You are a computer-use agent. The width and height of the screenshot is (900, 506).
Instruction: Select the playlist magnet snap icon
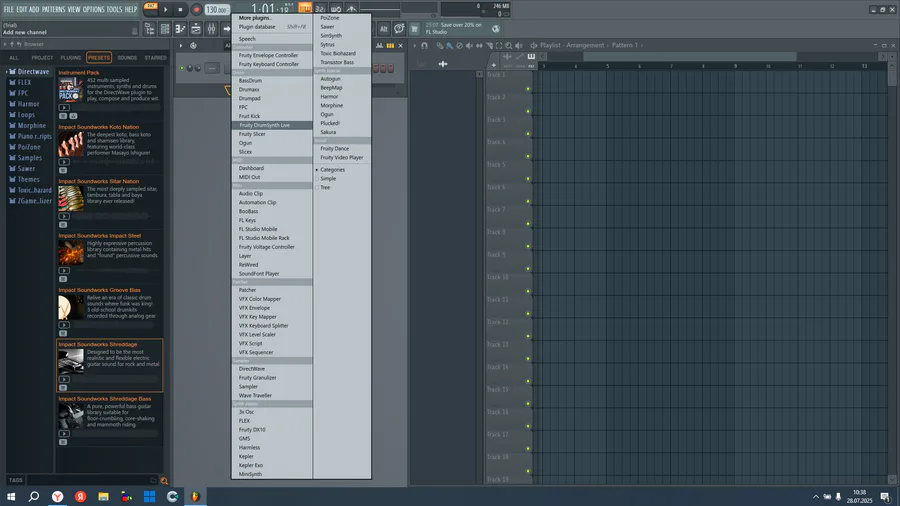click(x=424, y=45)
